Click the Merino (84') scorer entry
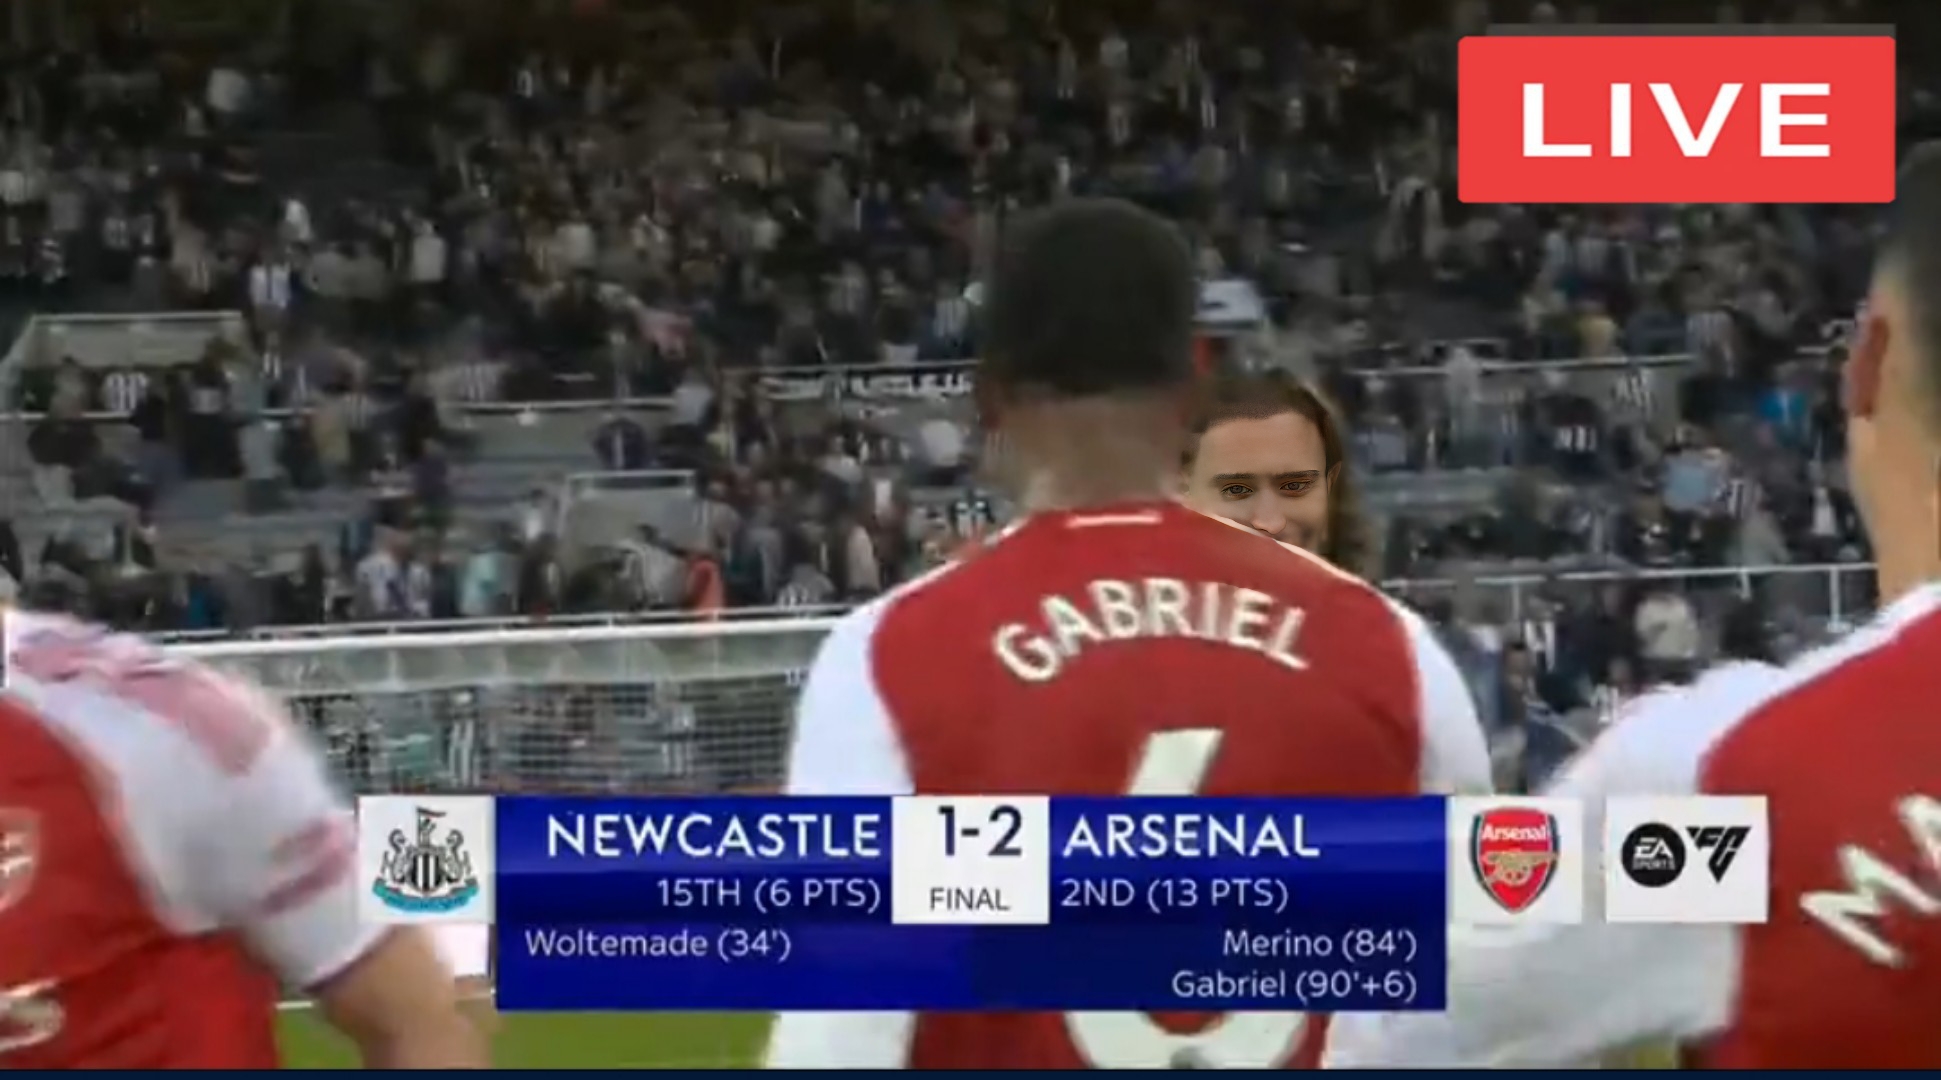1941x1080 pixels. coord(1318,943)
